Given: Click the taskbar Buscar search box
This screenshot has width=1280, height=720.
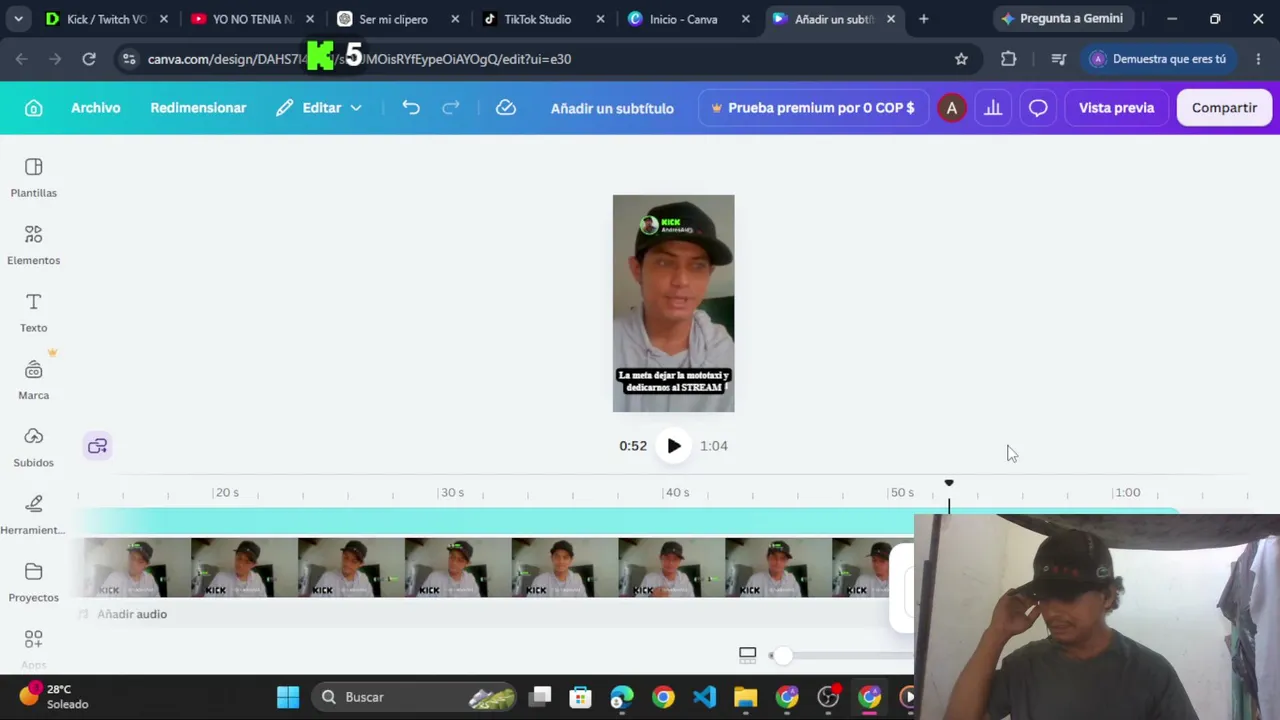Looking at the screenshot, I should coord(414,697).
